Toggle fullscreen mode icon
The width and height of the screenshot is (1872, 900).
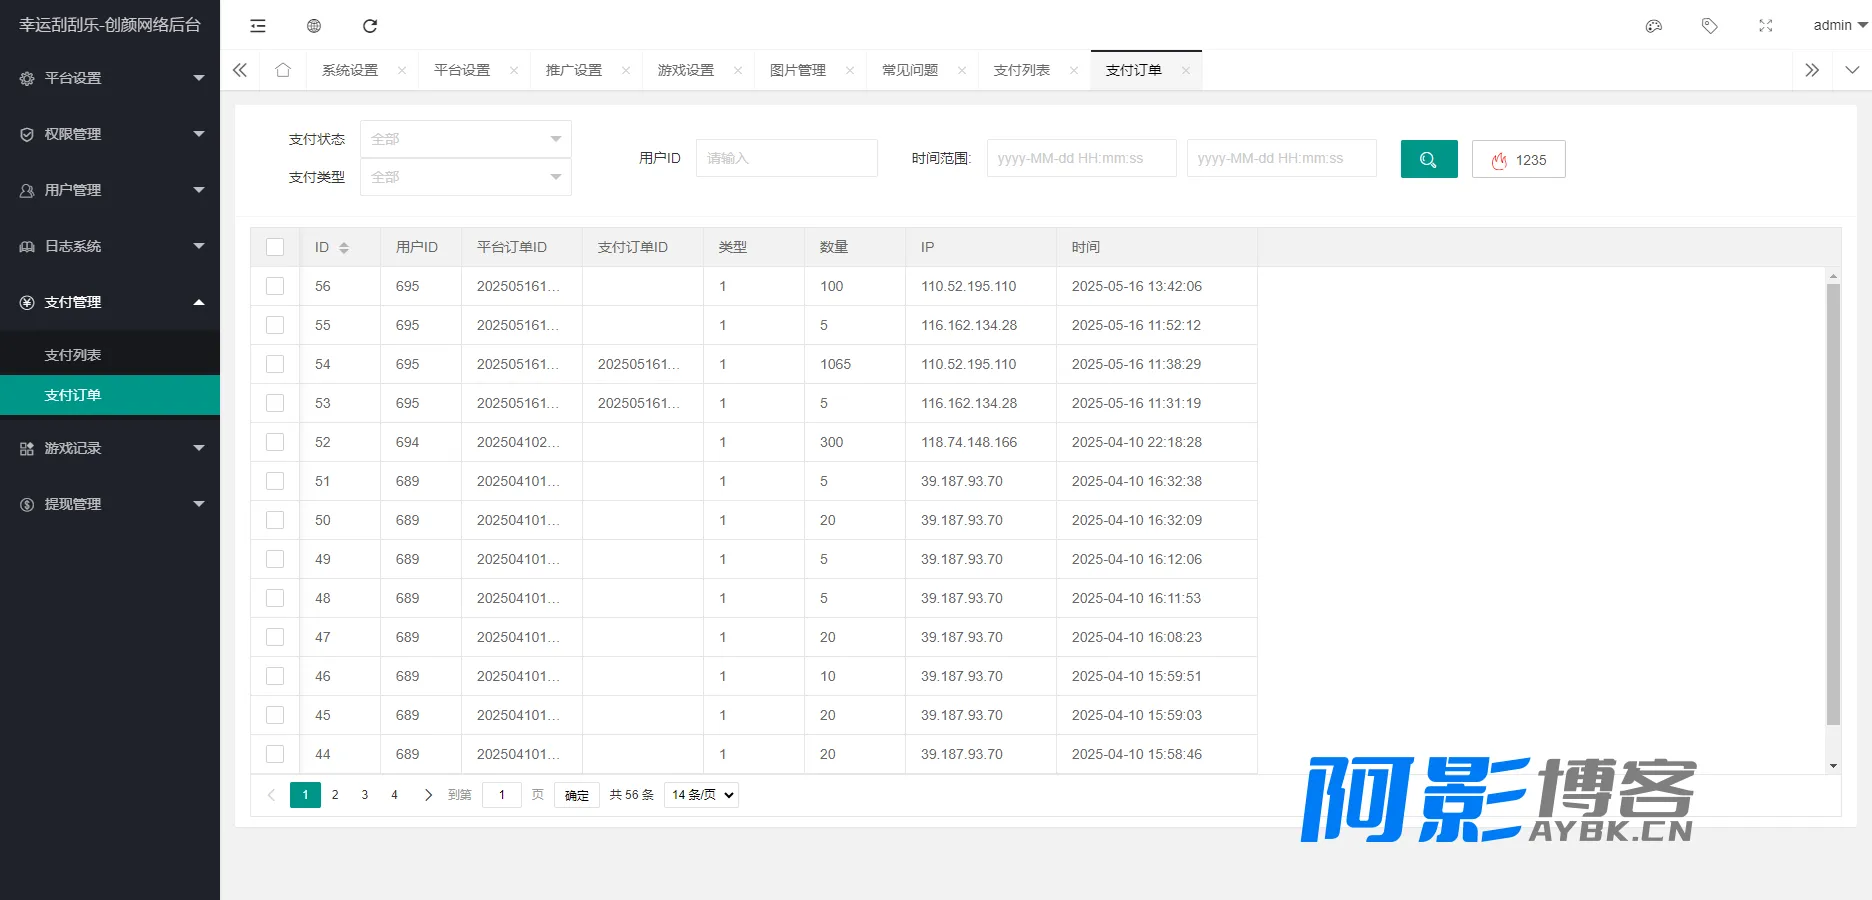pyautogui.click(x=1766, y=26)
